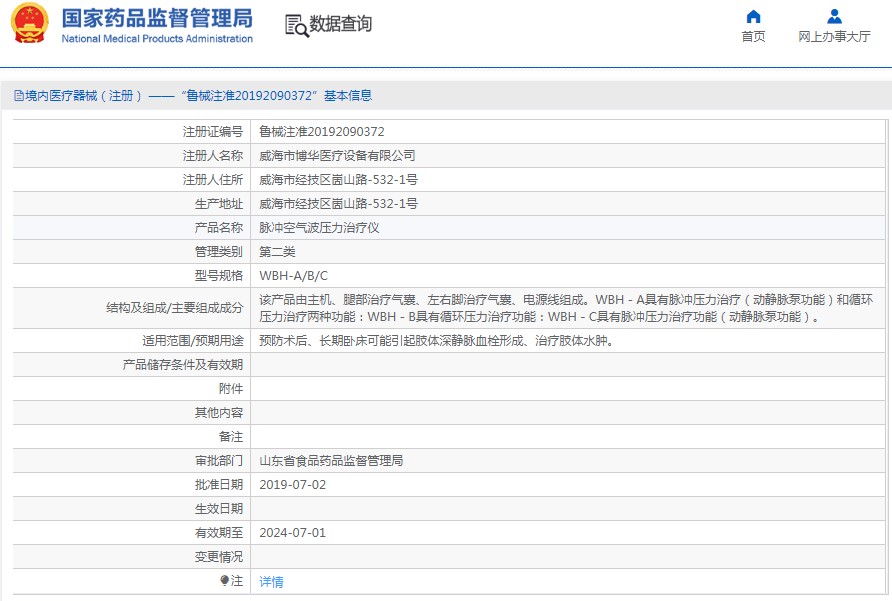This screenshot has height=601, width=892.
Task: Select model value WBH-A/B/C
Action: tap(294, 275)
